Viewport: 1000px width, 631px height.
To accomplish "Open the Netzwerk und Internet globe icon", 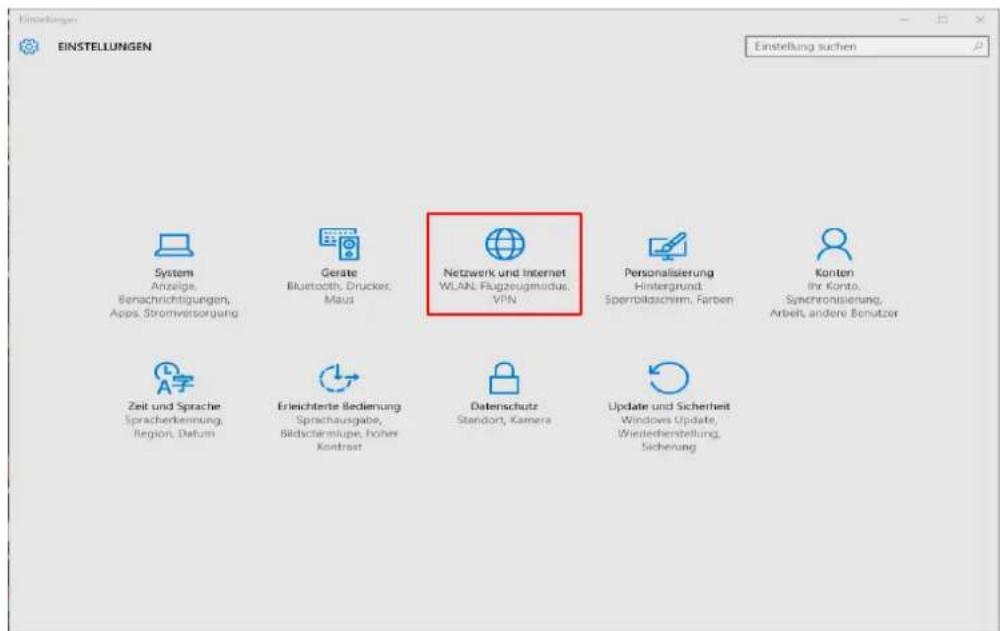I will [x=505, y=244].
